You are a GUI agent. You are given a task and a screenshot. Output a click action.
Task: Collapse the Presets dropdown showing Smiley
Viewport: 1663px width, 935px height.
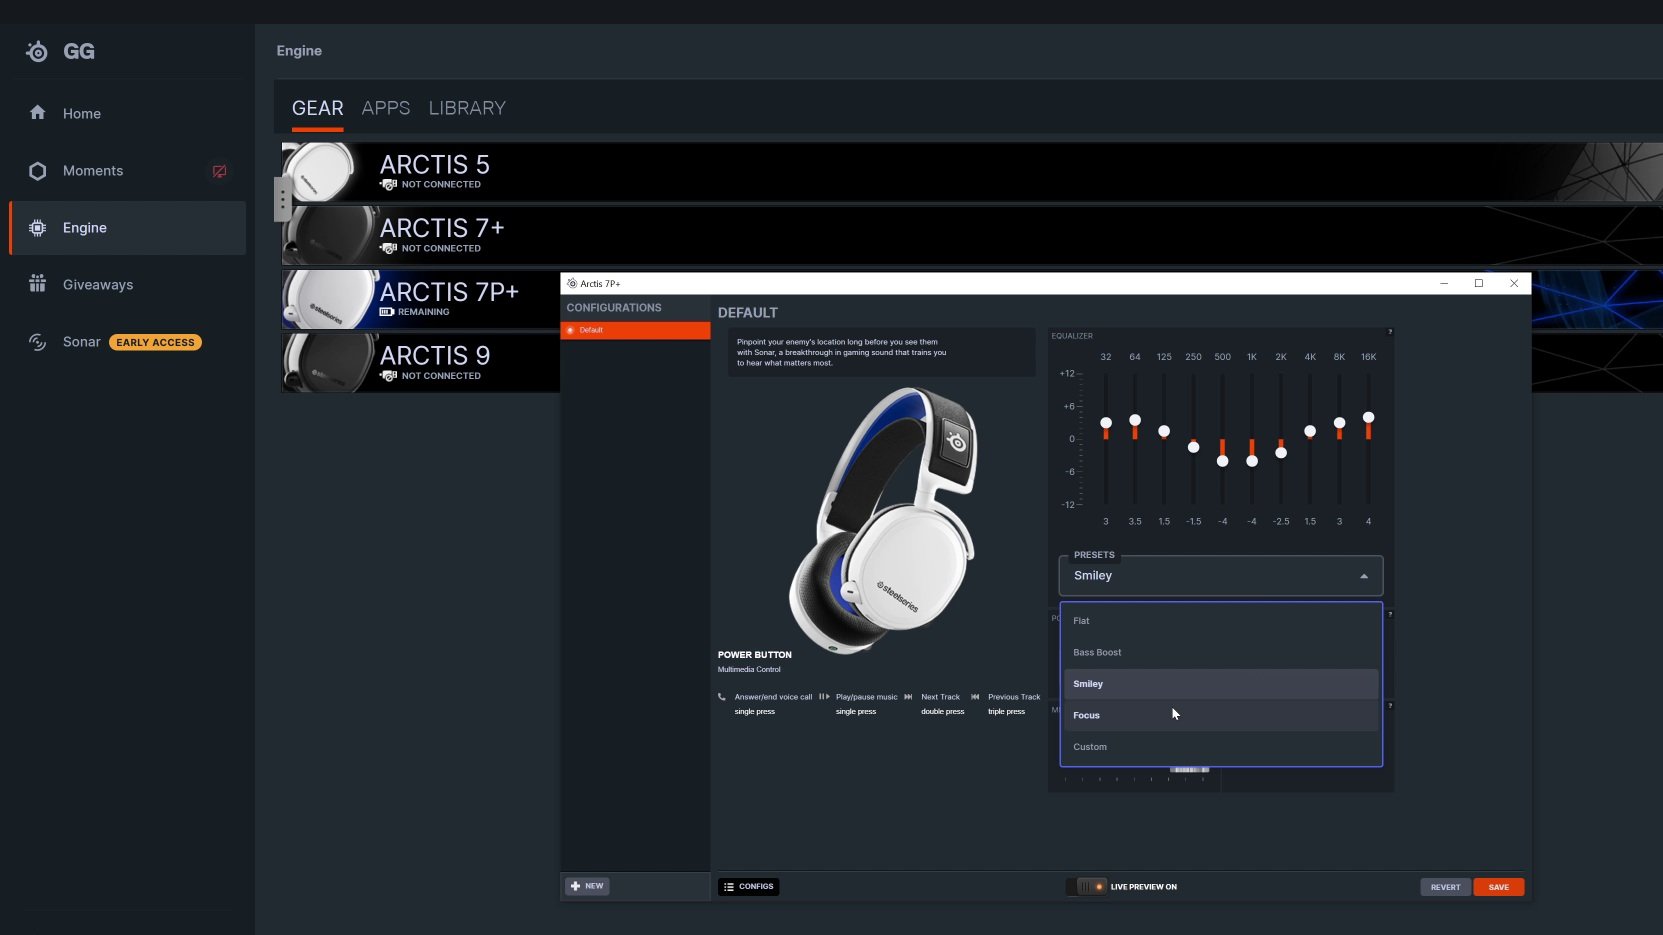click(x=1221, y=576)
